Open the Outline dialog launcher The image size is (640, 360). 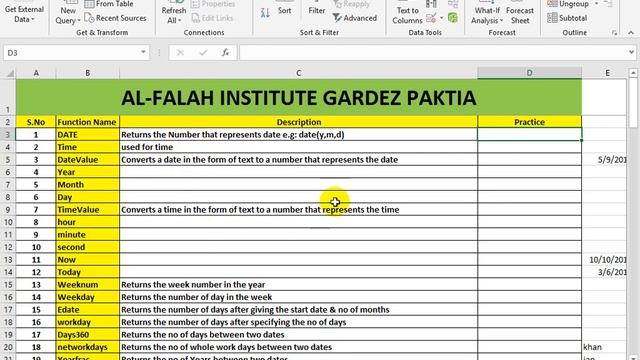(x=614, y=33)
